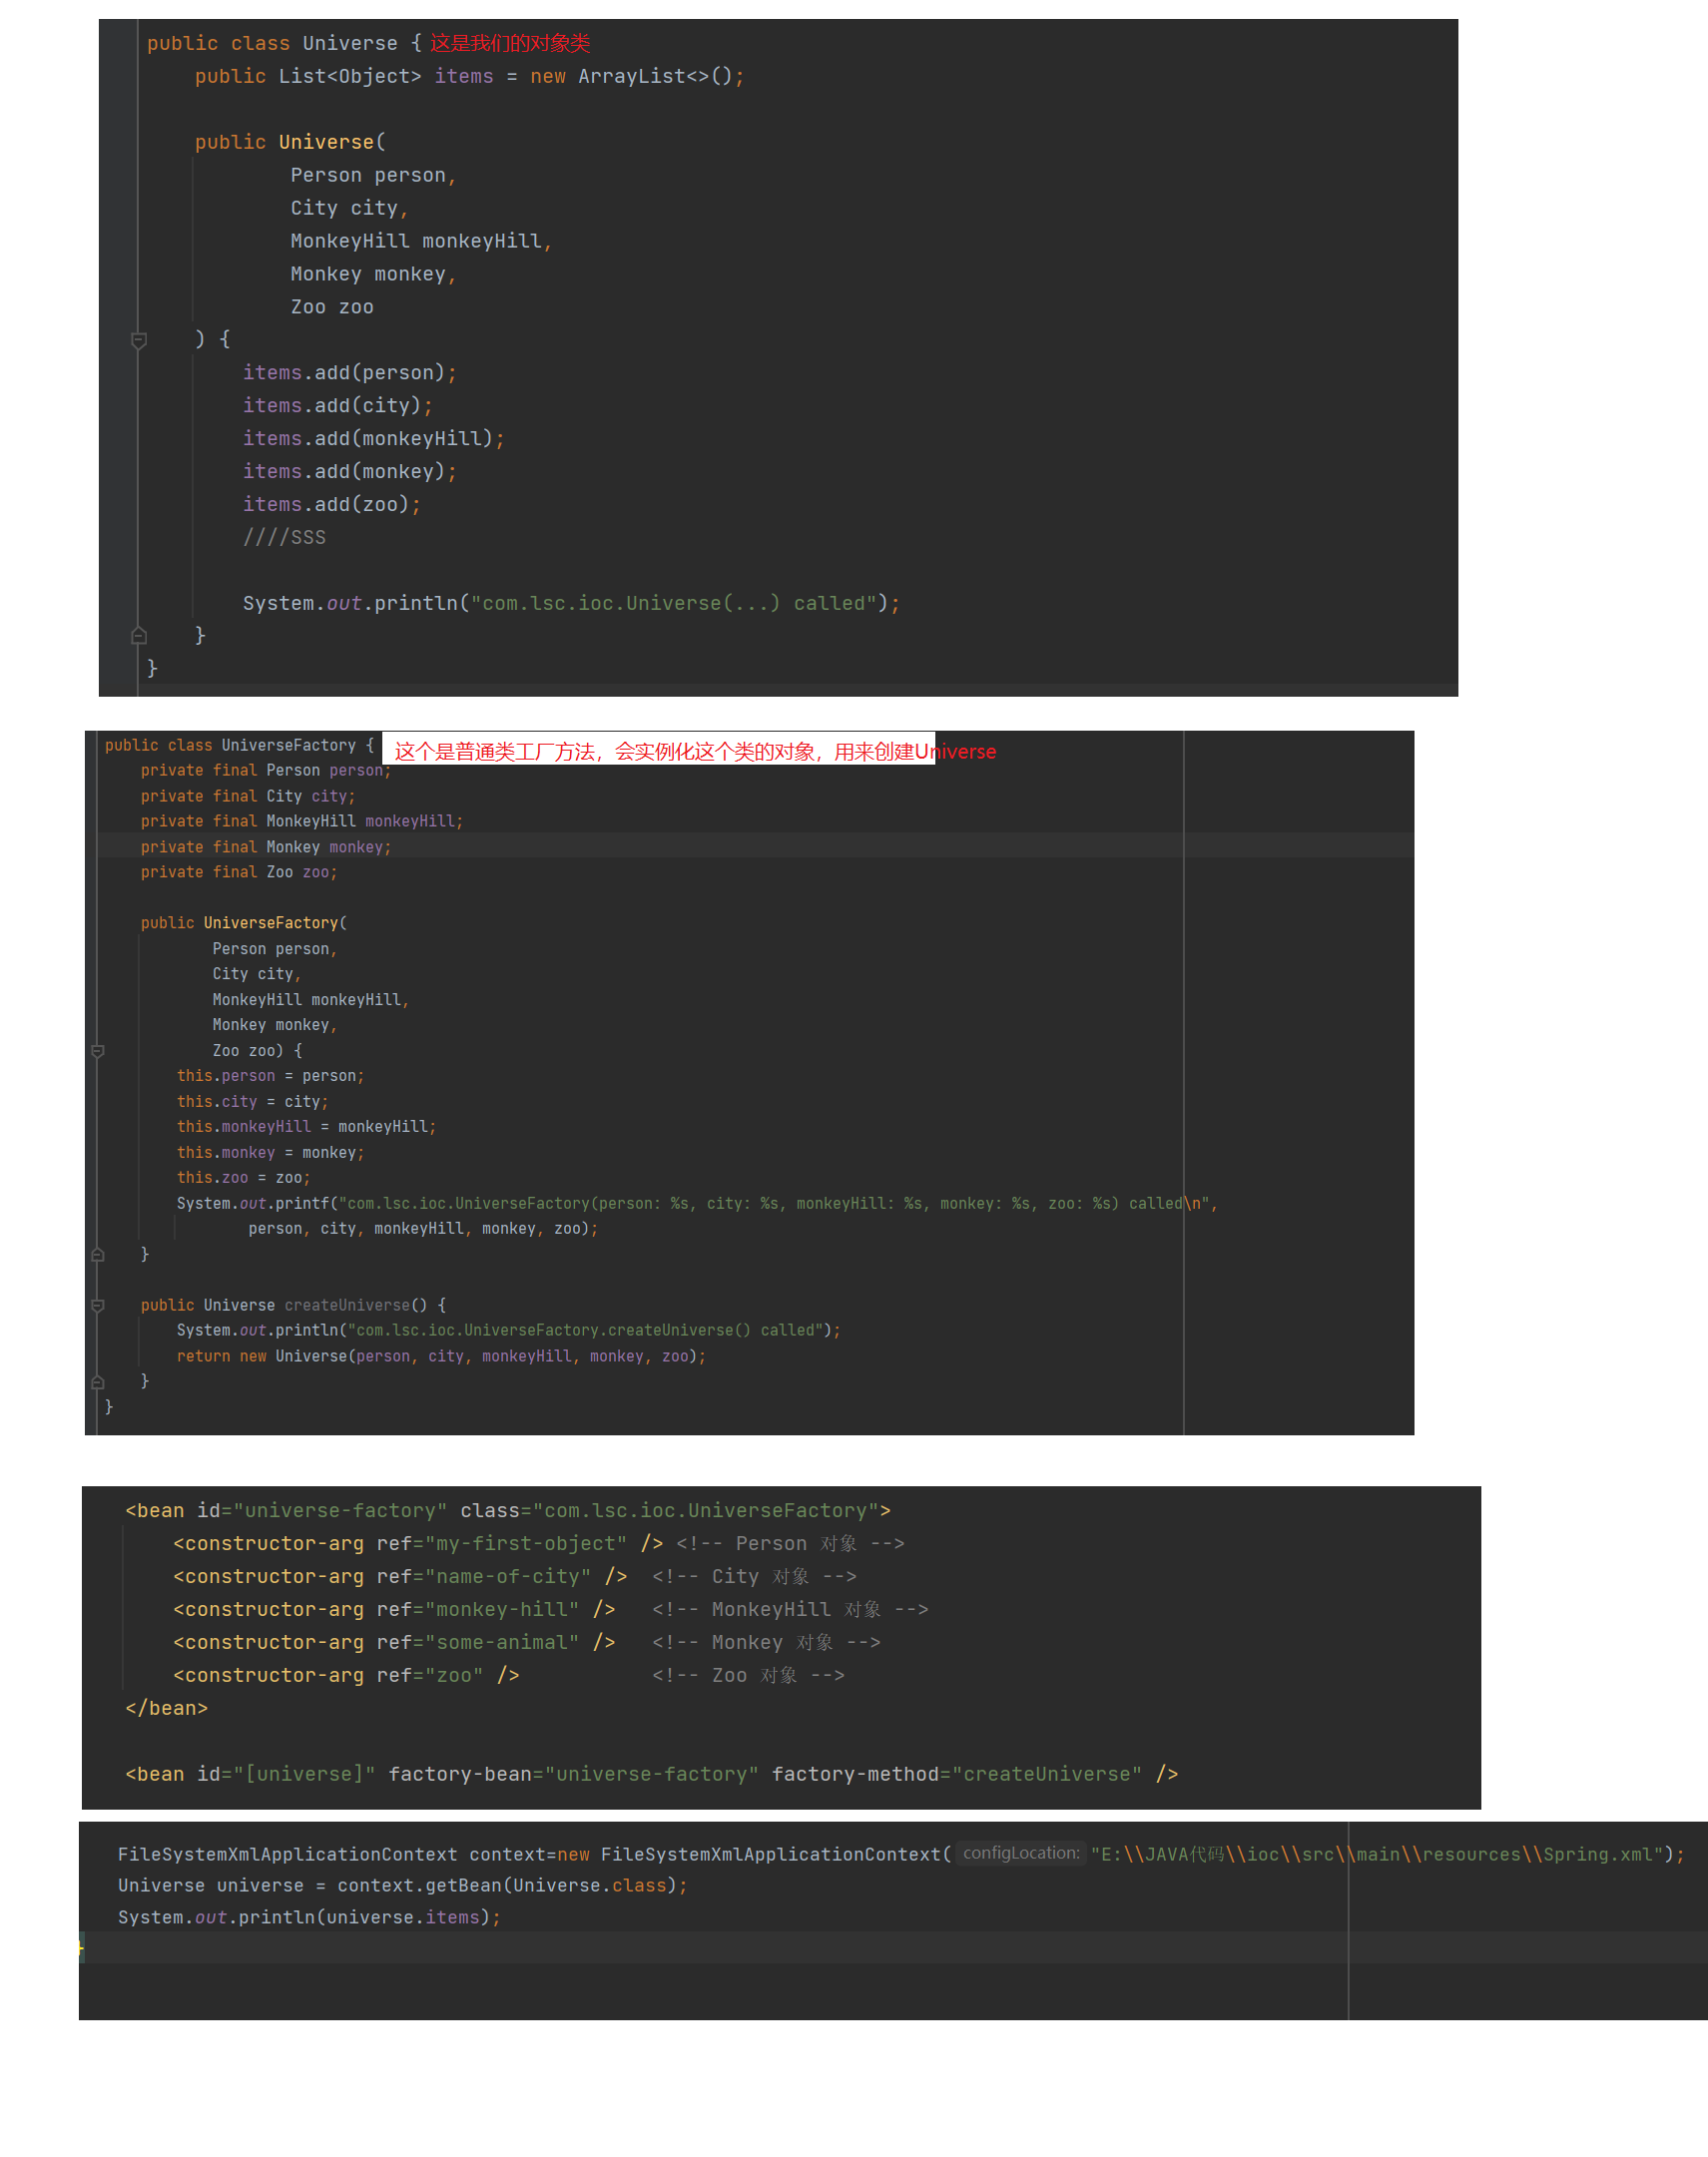Click the field "private final MonkeyHill monkeyHill;"
The image size is (1708, 2157).
(302, 821)
